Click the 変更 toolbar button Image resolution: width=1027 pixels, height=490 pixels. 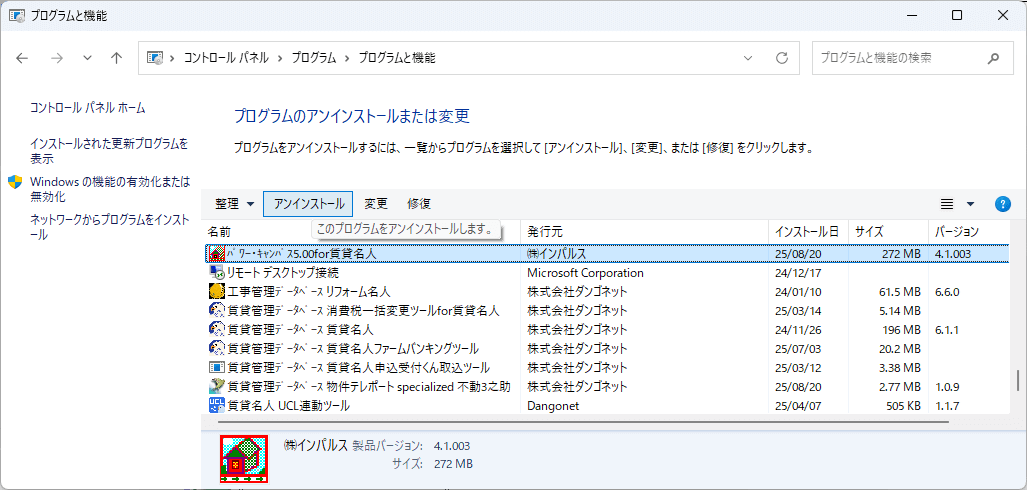coord(376,204)
